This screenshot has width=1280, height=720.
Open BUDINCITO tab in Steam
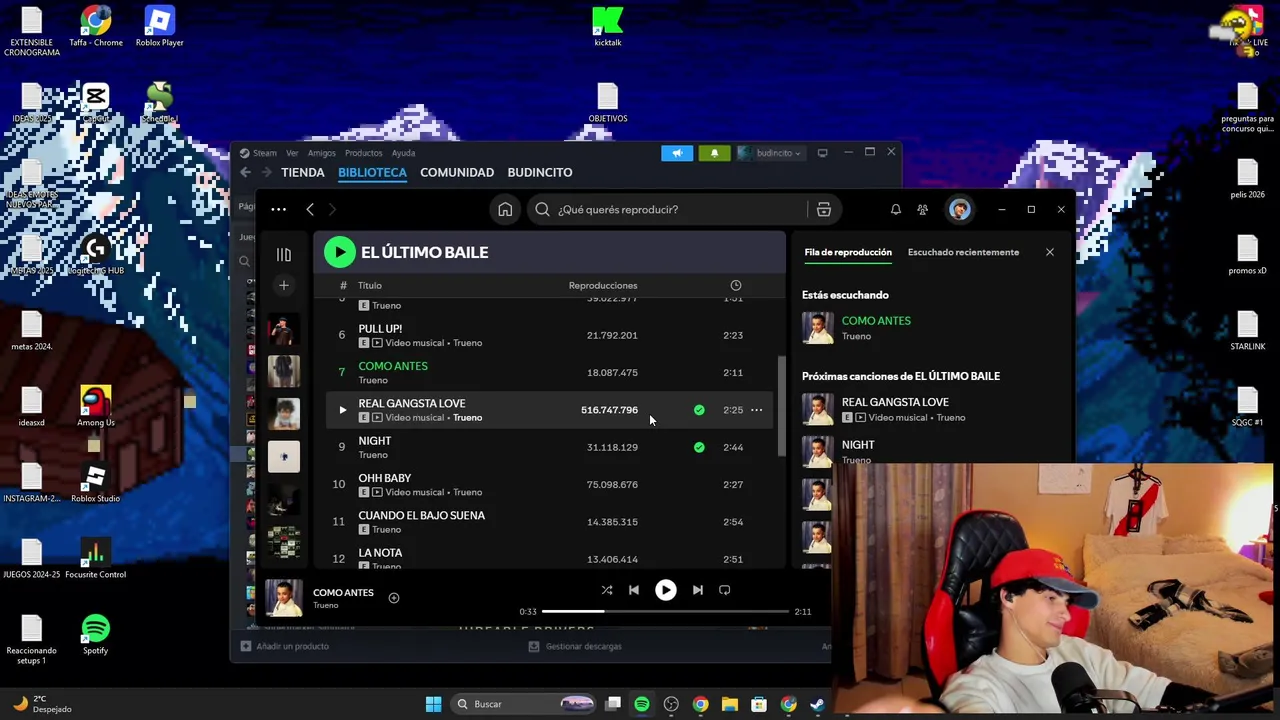pyautogui.click(x=540, y=172)
